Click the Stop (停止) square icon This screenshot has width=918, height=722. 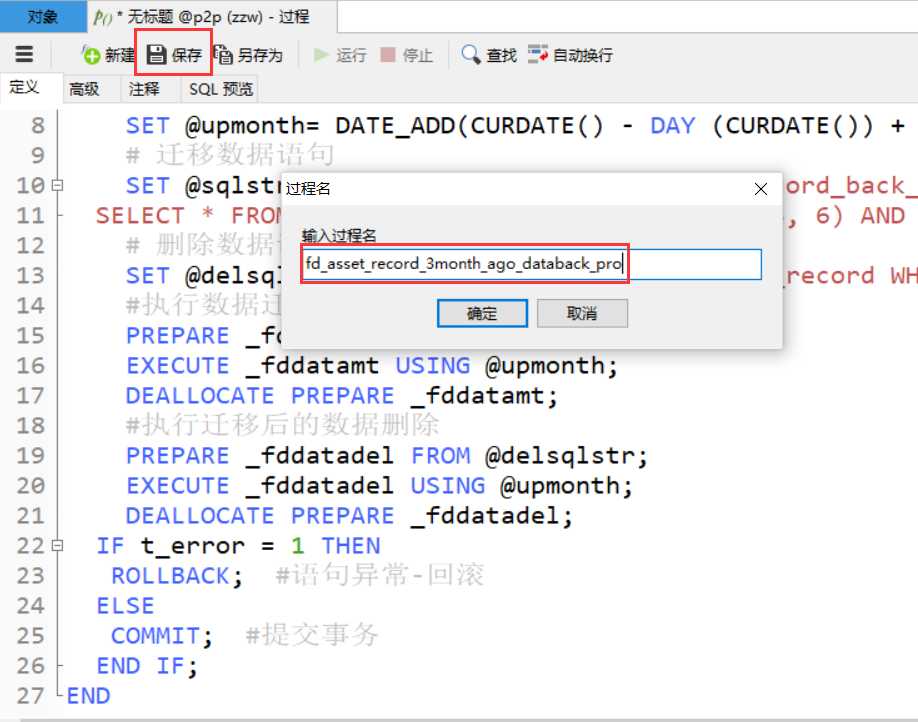pyautogui.click(x=388, y=54)
